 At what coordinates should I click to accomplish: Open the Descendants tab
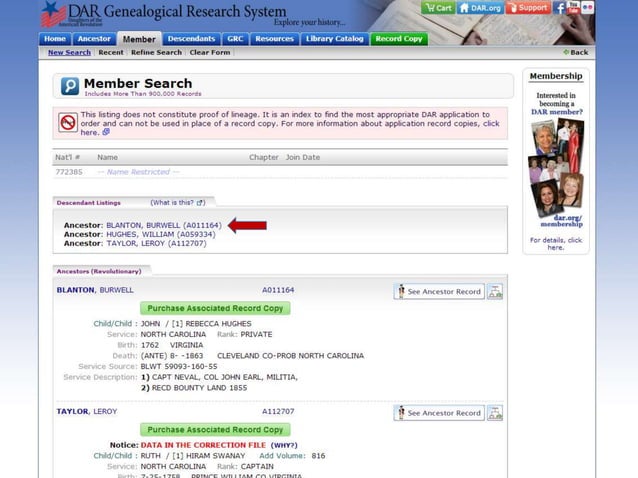coord(191,39)
